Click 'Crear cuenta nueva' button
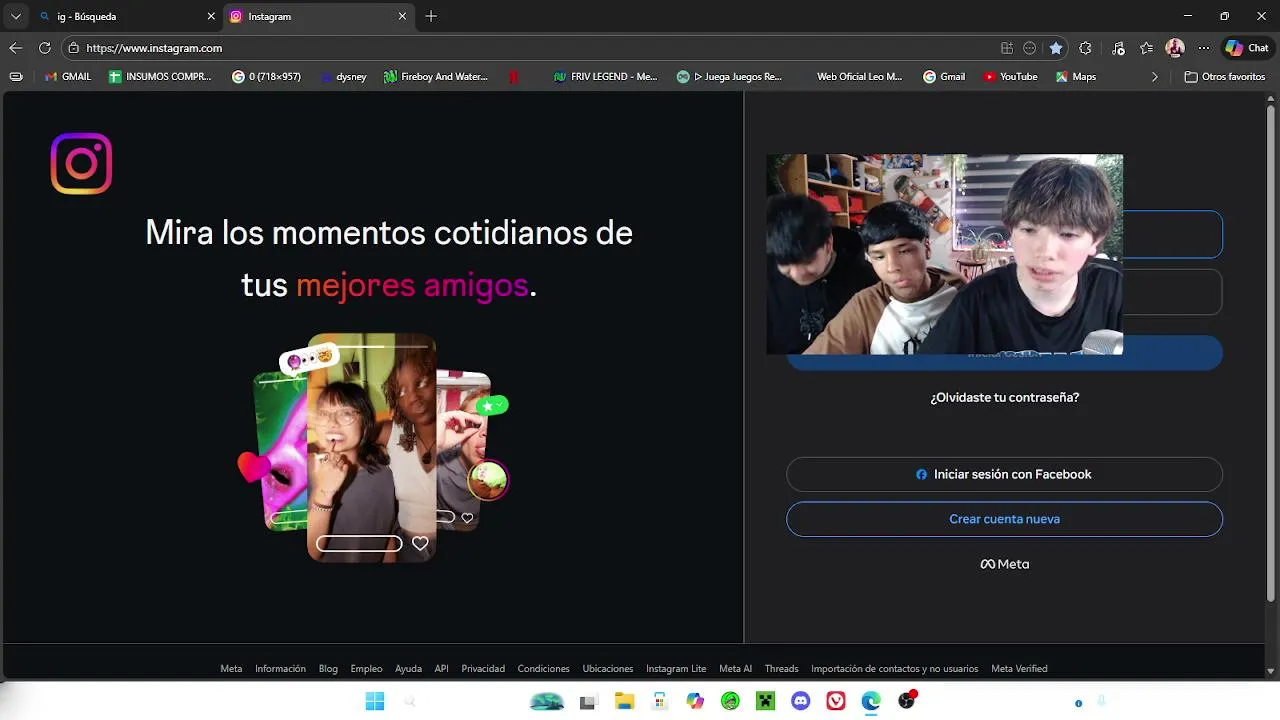Viewport: 1280px width, 720px height. point(1004,519)
